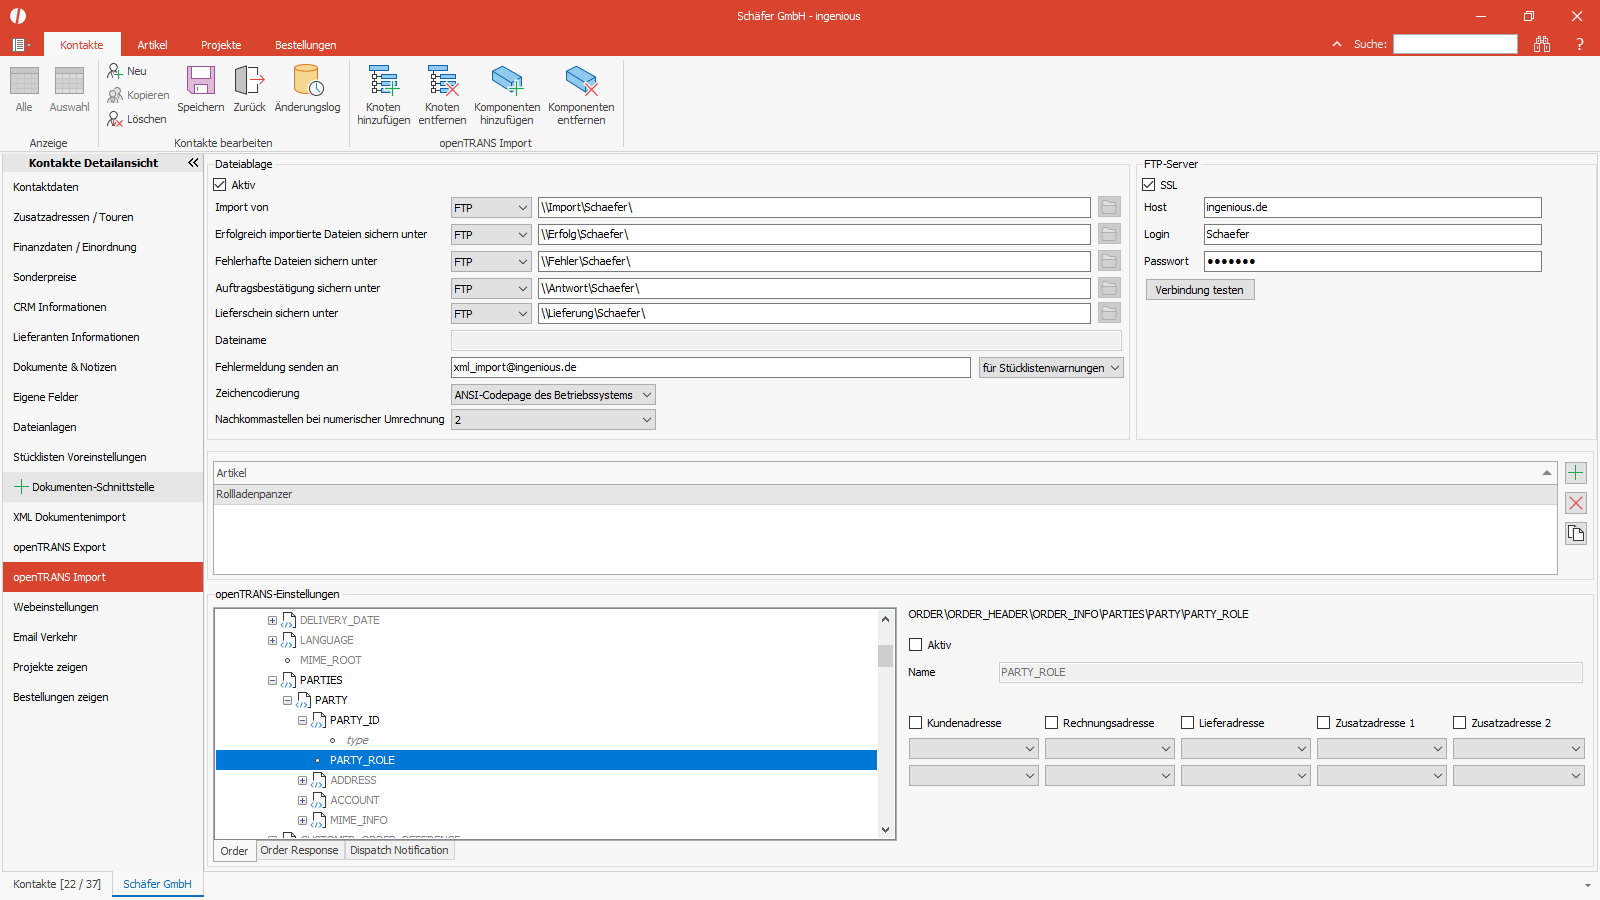Check the Zusatzadresse 2 checkbox

(x=1459, y=723)
